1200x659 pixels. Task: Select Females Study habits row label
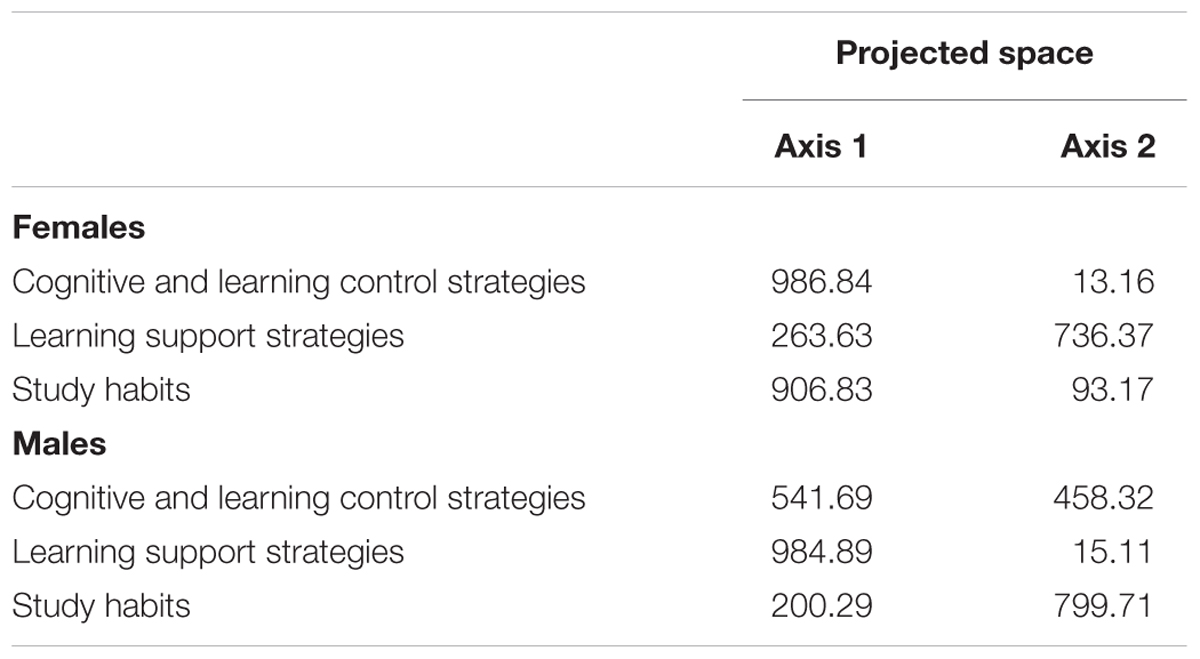tap(101, 389)
